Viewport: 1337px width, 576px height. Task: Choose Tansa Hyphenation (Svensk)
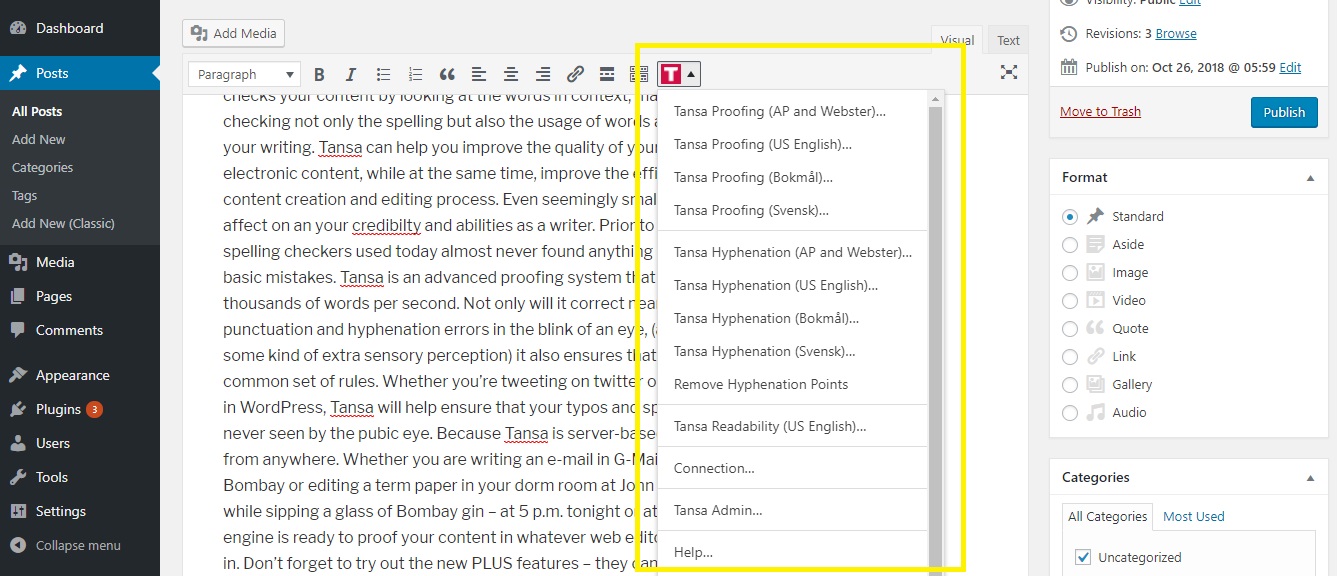click(794, 351)
